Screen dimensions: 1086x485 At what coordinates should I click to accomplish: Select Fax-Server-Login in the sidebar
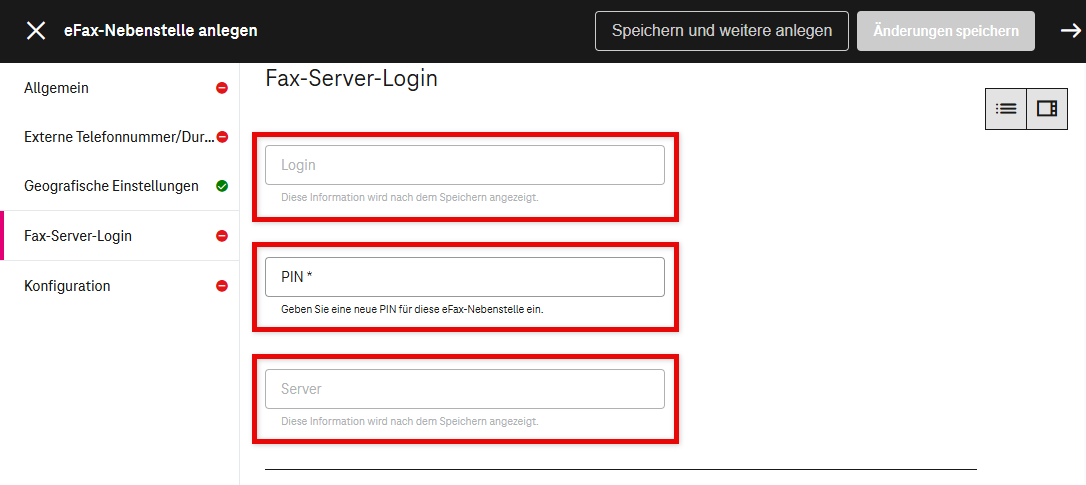(78, 236)
